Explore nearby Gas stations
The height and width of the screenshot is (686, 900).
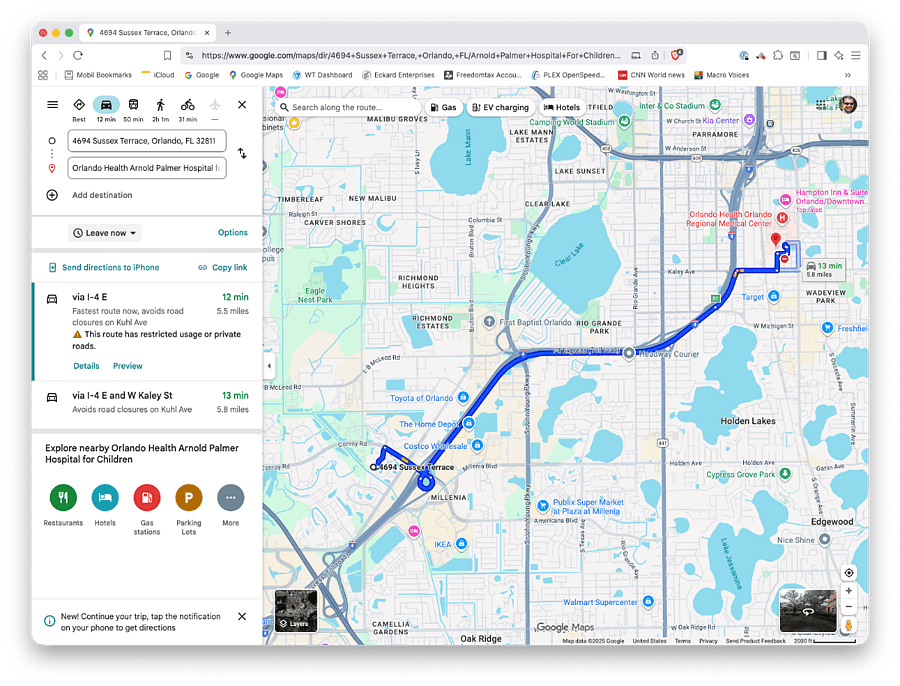(147, 498)
